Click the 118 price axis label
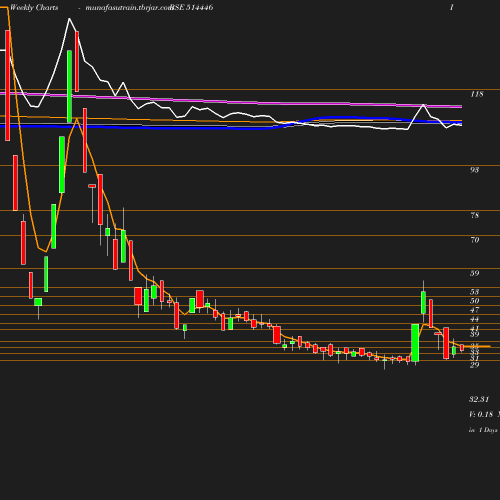This screenshot has height=500, width=500. point(477,94)
